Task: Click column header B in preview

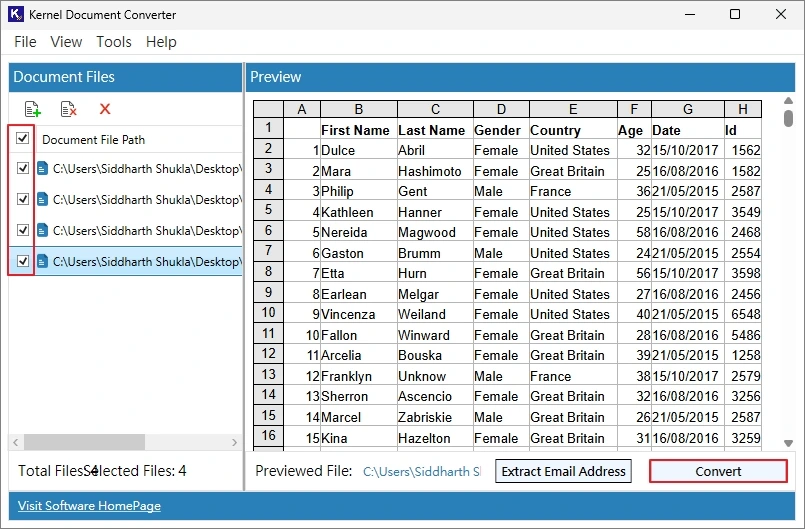Action: (358, 109)
